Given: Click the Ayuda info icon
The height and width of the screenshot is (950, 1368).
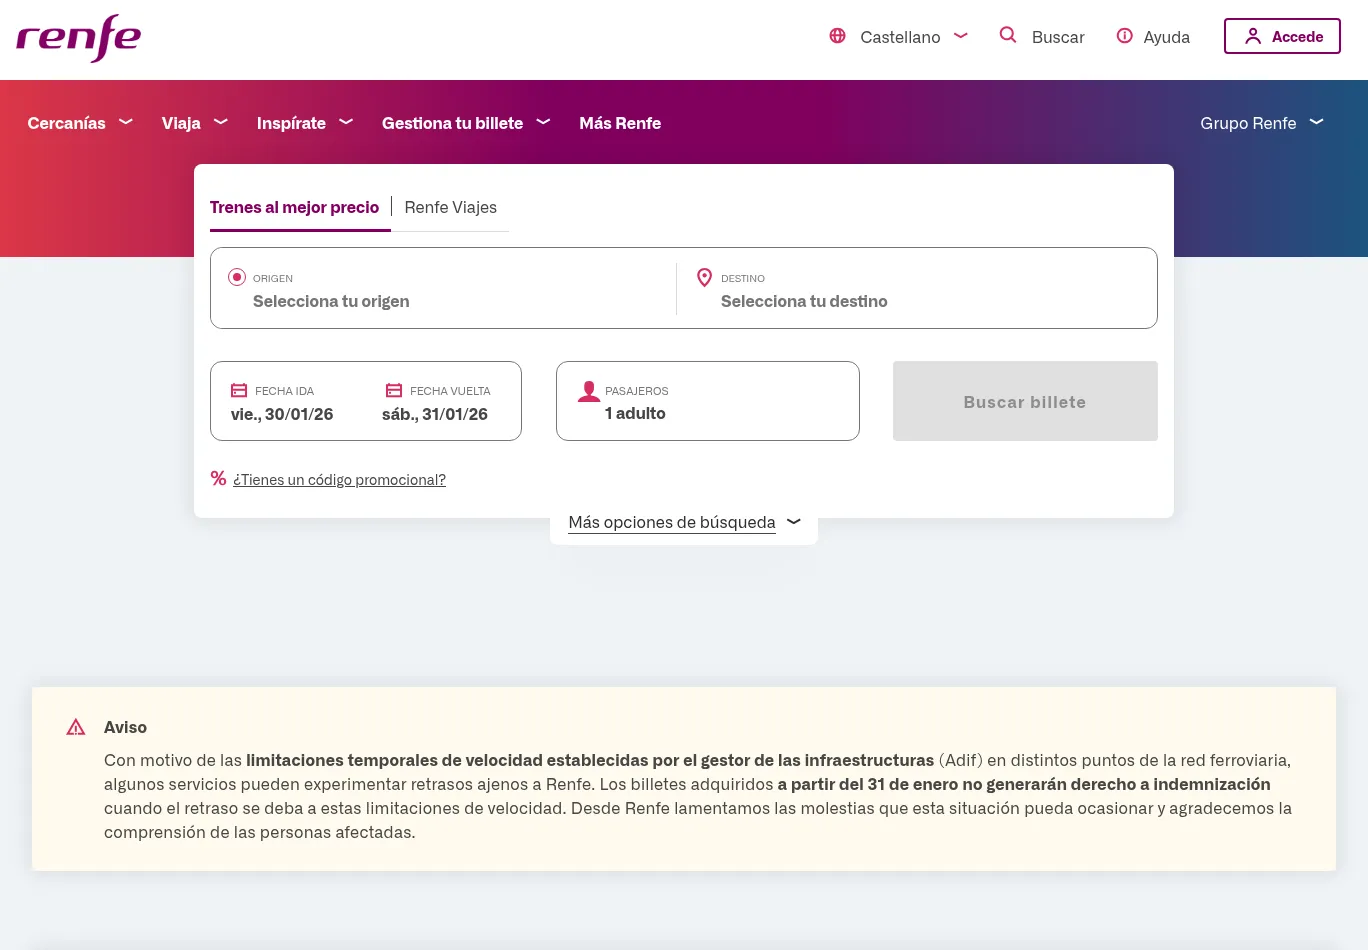Looking at the screenshot, I should click(x=1124, y=36).
